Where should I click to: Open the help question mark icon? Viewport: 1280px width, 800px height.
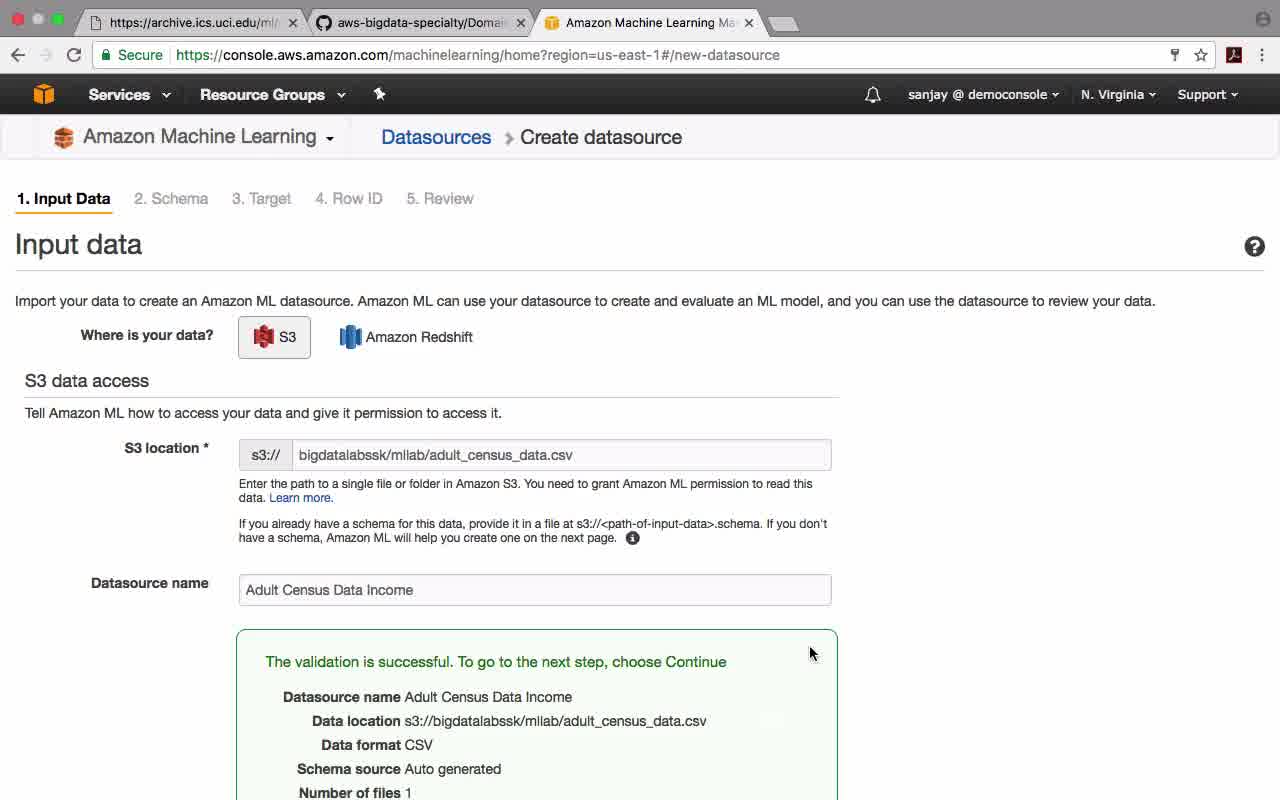tap(1254, 246)
